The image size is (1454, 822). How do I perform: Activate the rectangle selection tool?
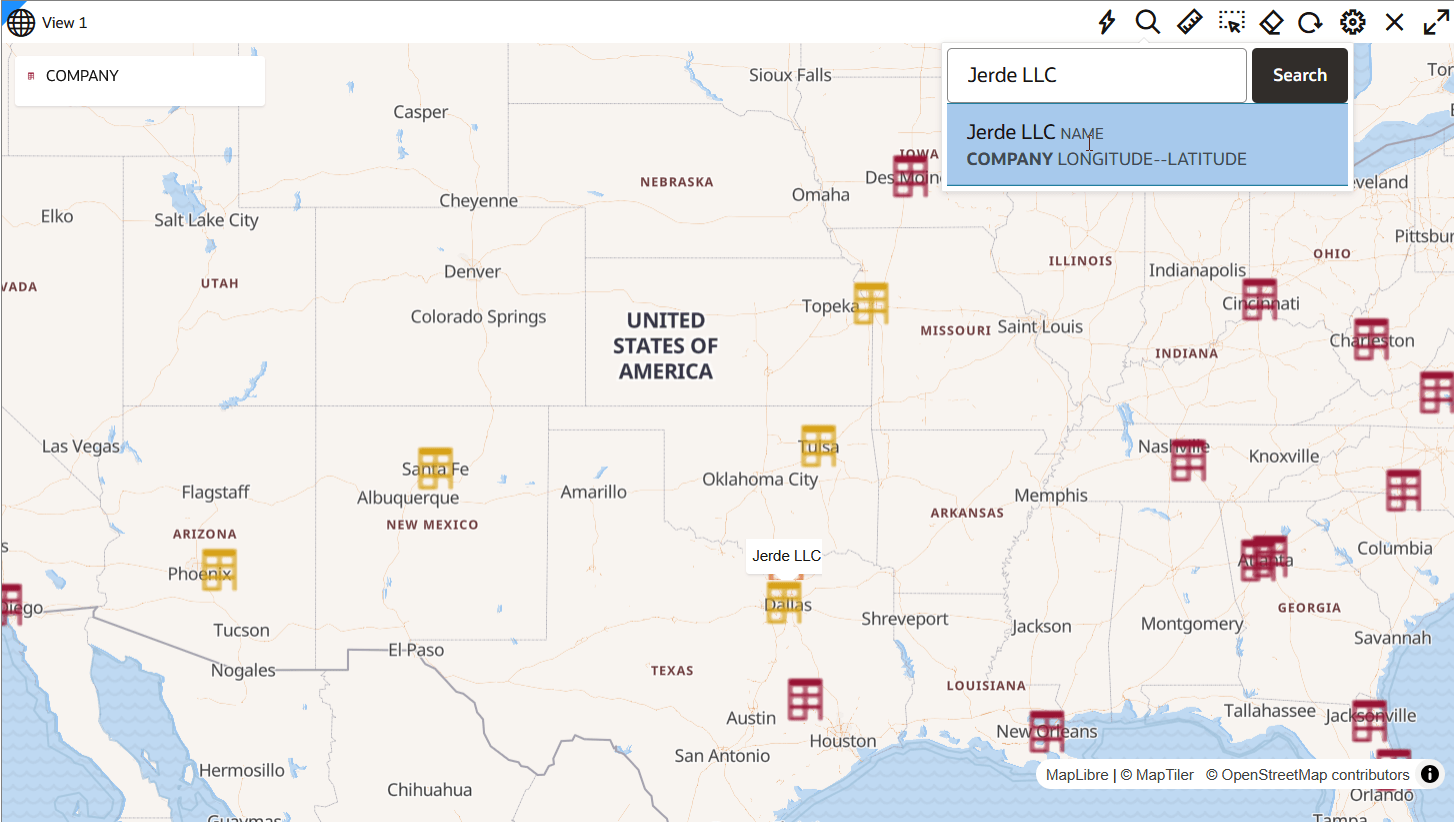pos(1232,22)
